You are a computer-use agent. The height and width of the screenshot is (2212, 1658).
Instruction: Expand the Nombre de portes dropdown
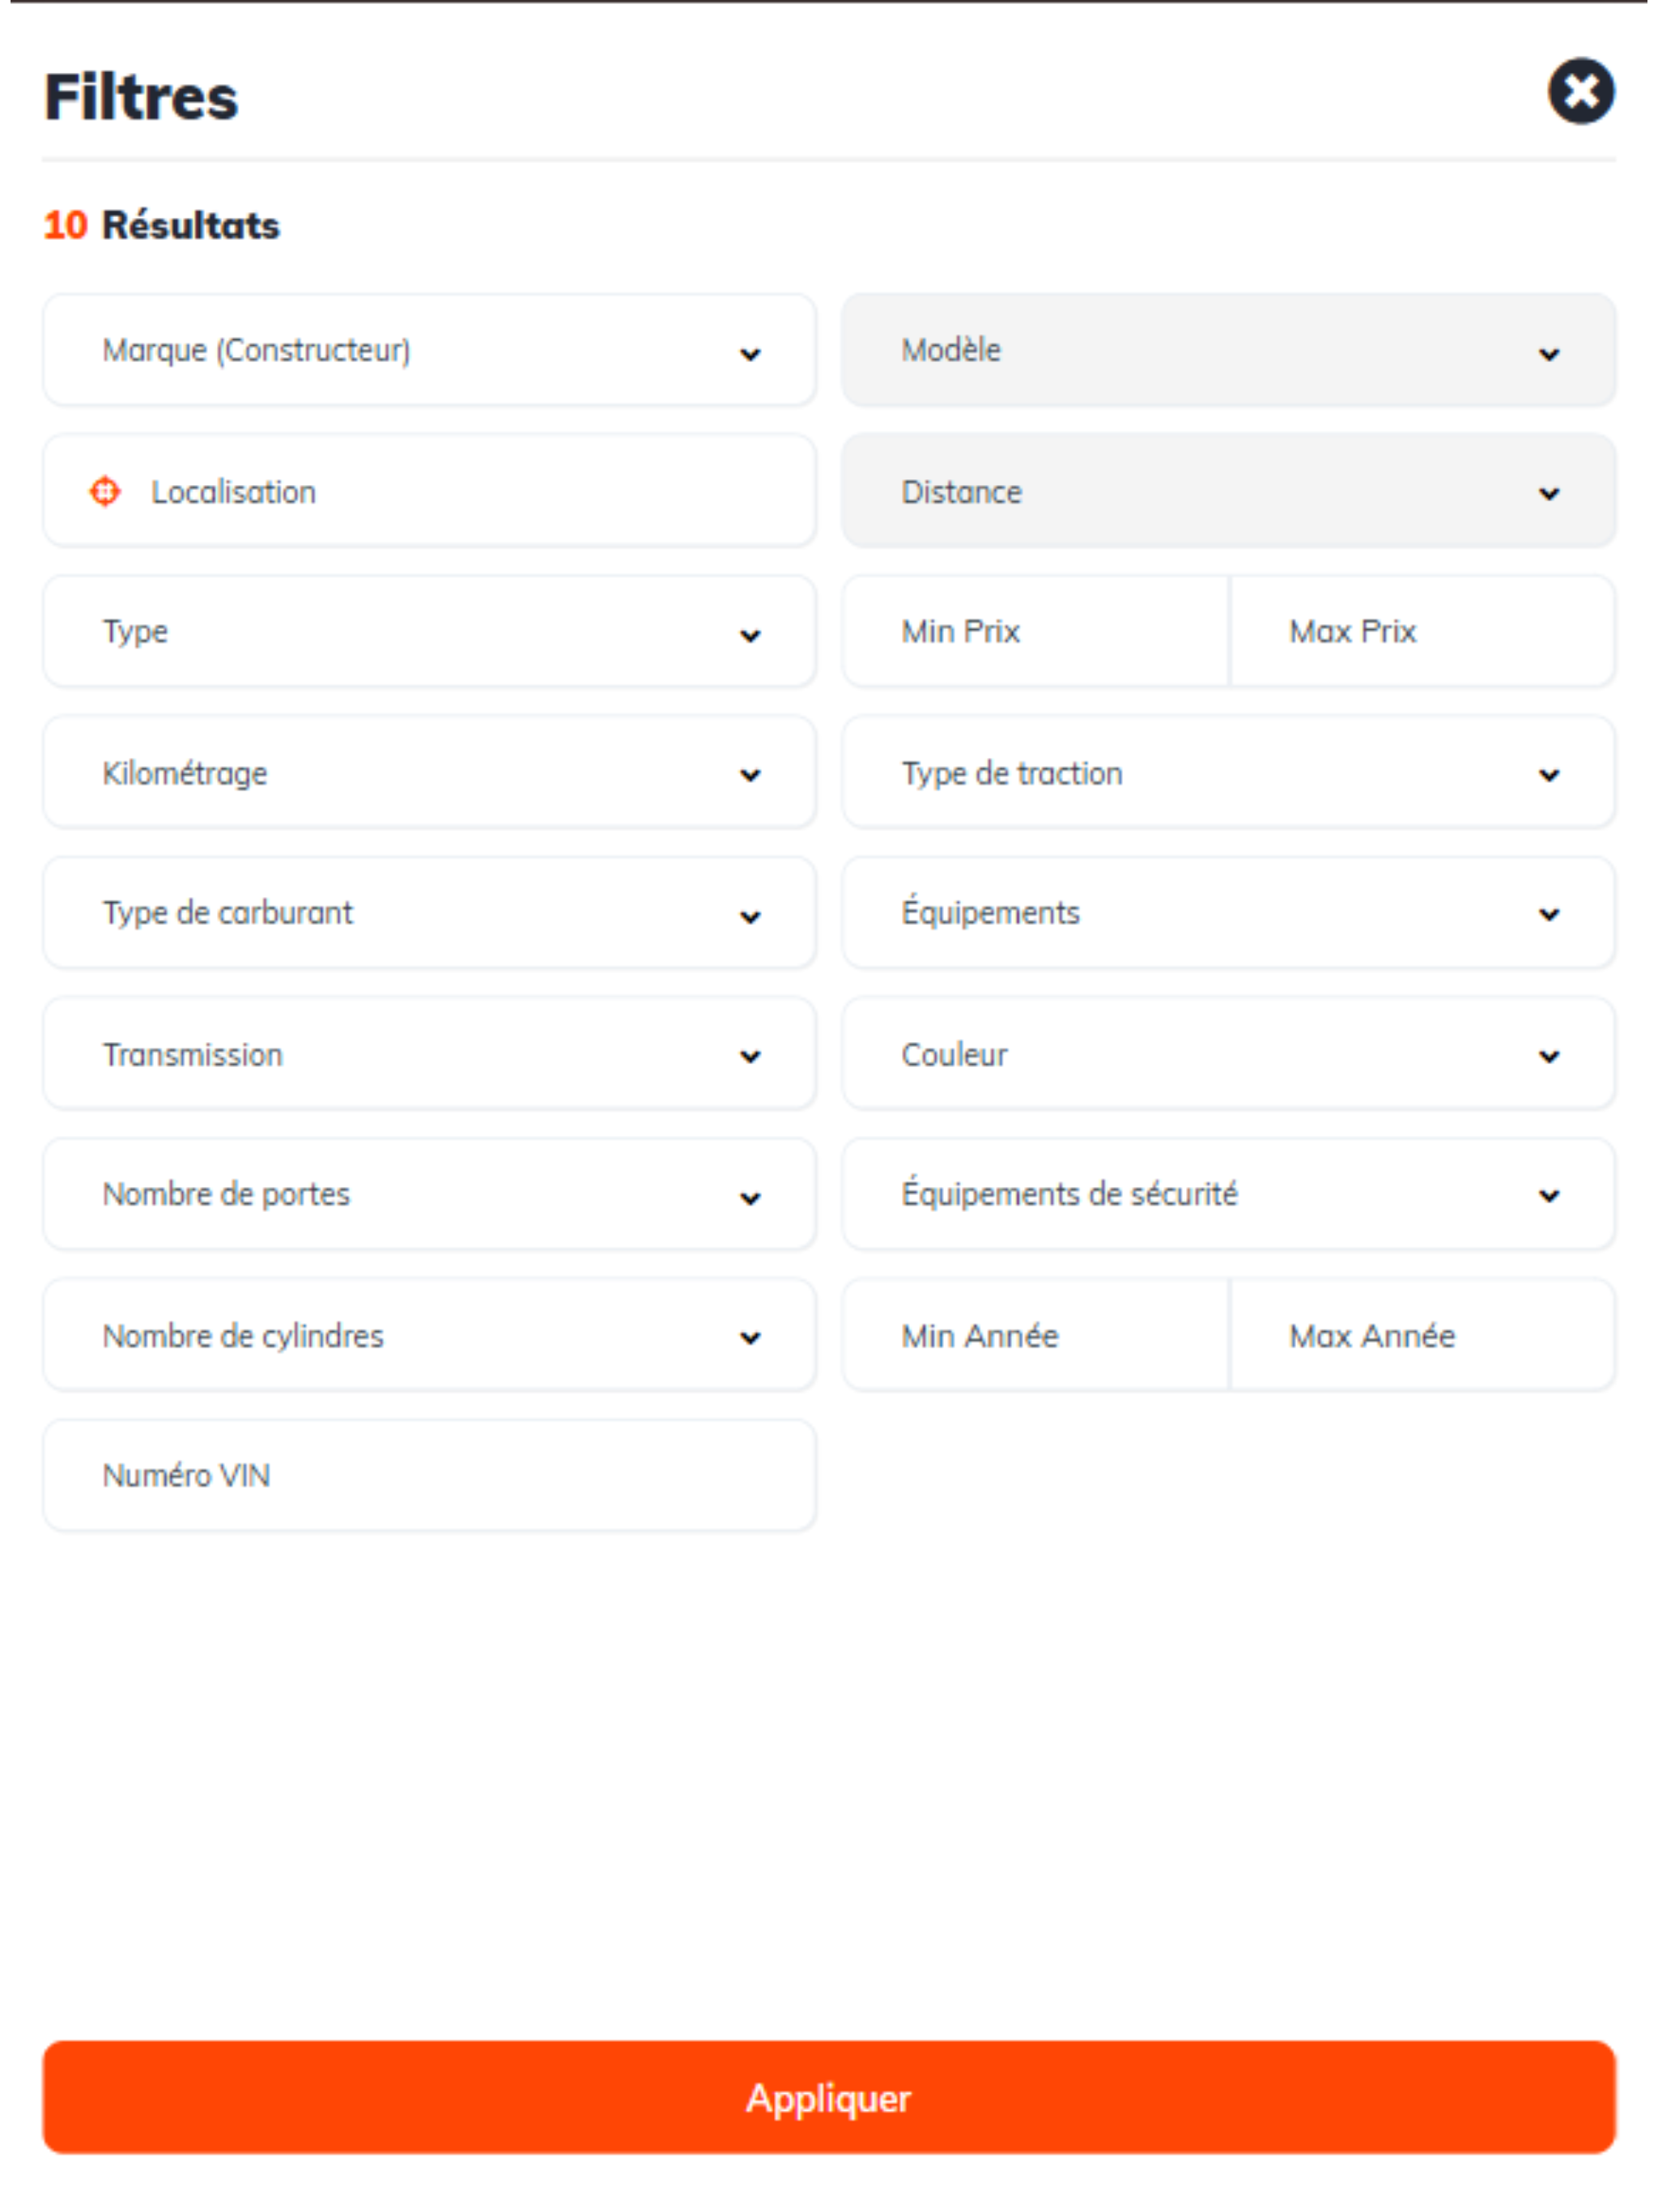pyautogui.click(x=429, y=1195)
